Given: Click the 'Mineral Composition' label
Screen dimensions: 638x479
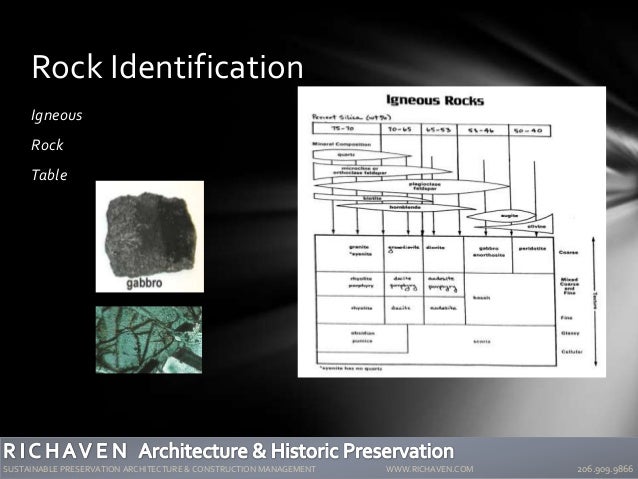Looking at the screenshot, I should pyautogui.click(x=341, y=144).
